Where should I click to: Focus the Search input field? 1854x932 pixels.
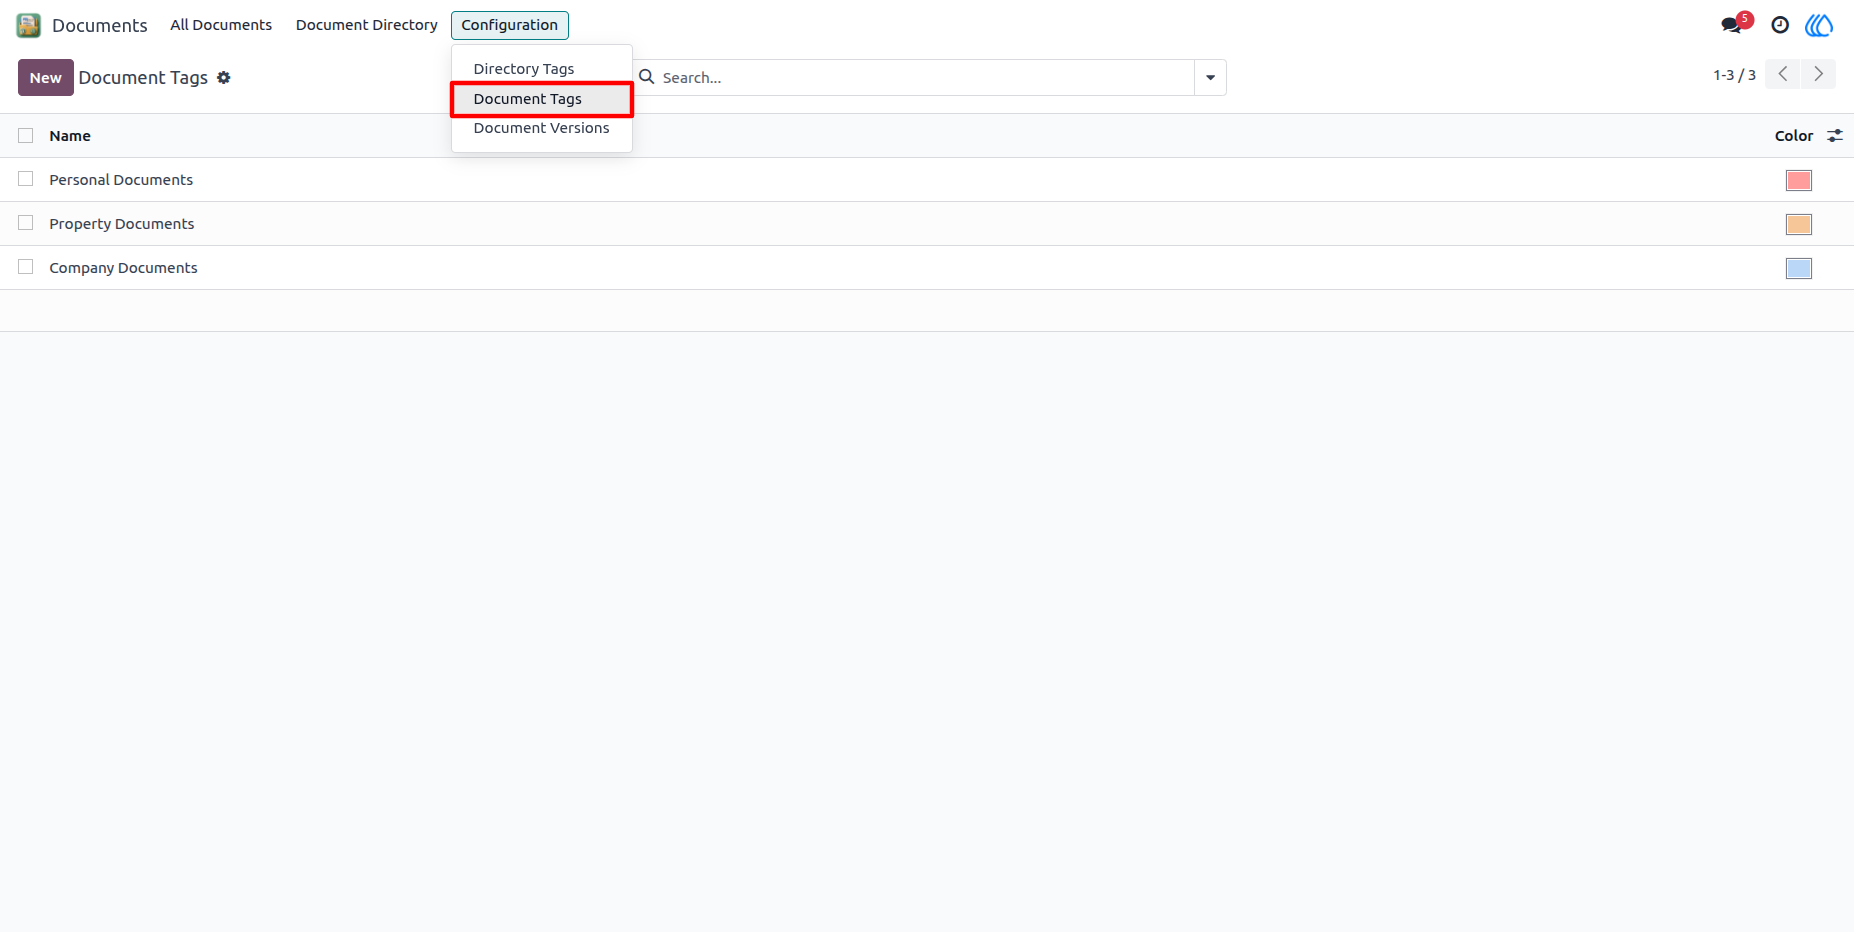(x=925, y=77)
